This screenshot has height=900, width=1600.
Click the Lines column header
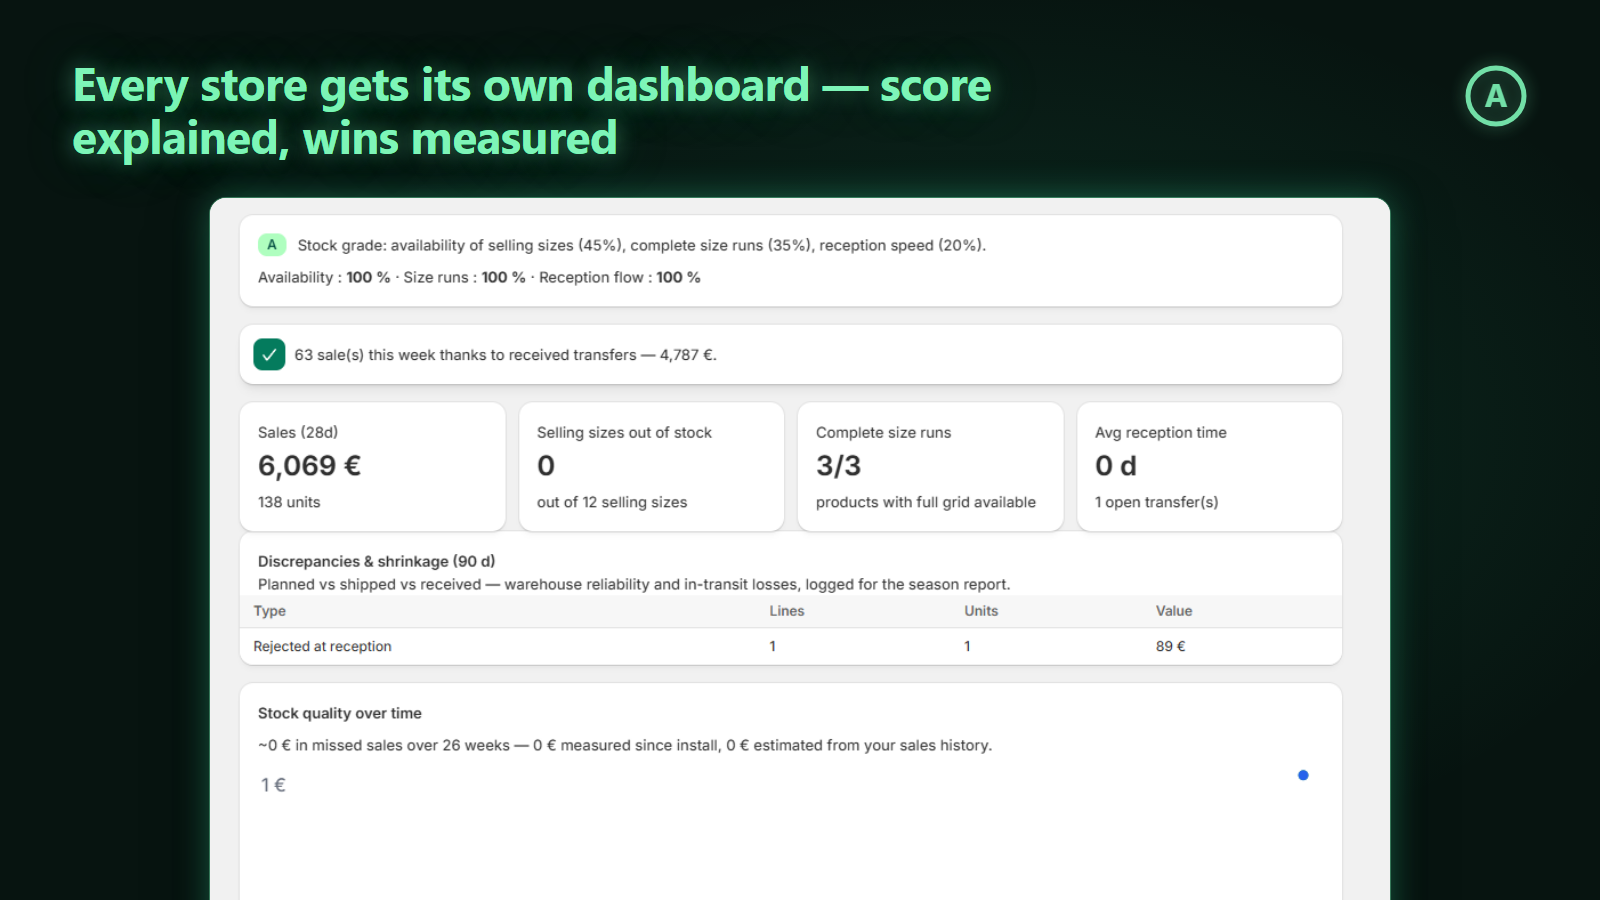coord(787,611)
